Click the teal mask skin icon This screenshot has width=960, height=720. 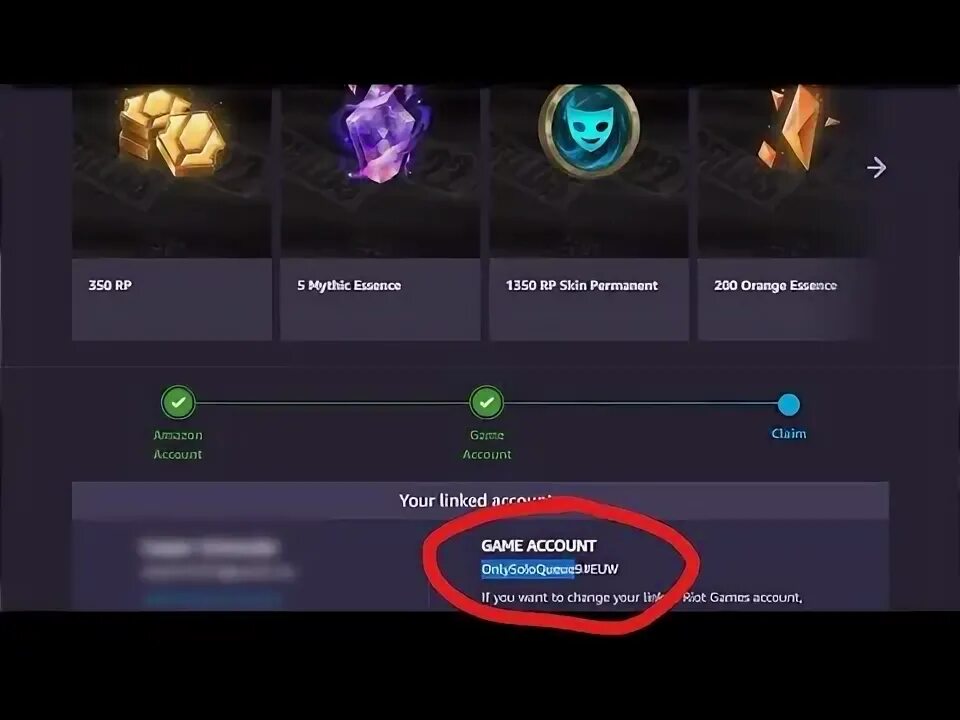tap(589, 129)
